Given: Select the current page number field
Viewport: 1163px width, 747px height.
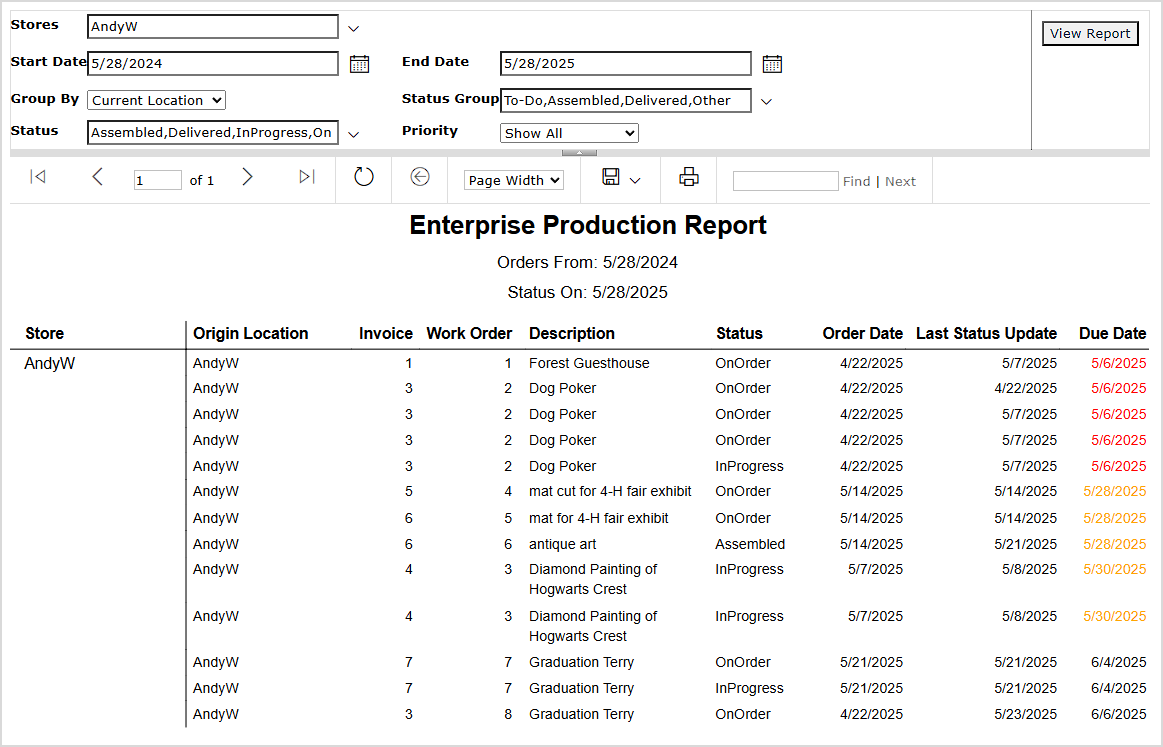Looking at the screenshot, I should [x=157, y=179].
